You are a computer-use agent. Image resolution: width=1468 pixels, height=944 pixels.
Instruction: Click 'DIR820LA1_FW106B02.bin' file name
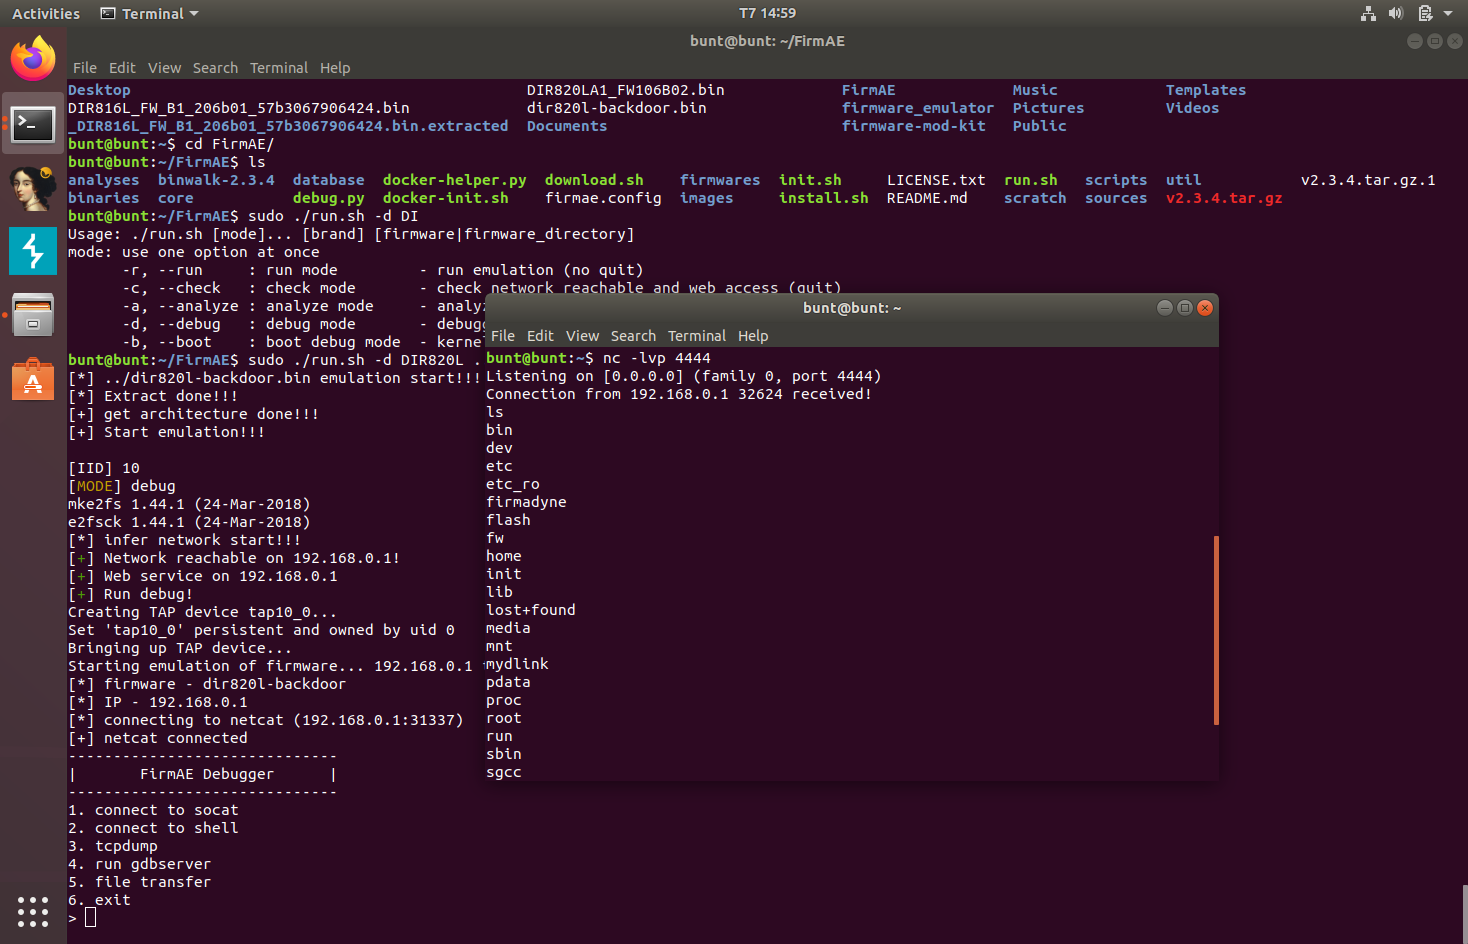[625, 90]
